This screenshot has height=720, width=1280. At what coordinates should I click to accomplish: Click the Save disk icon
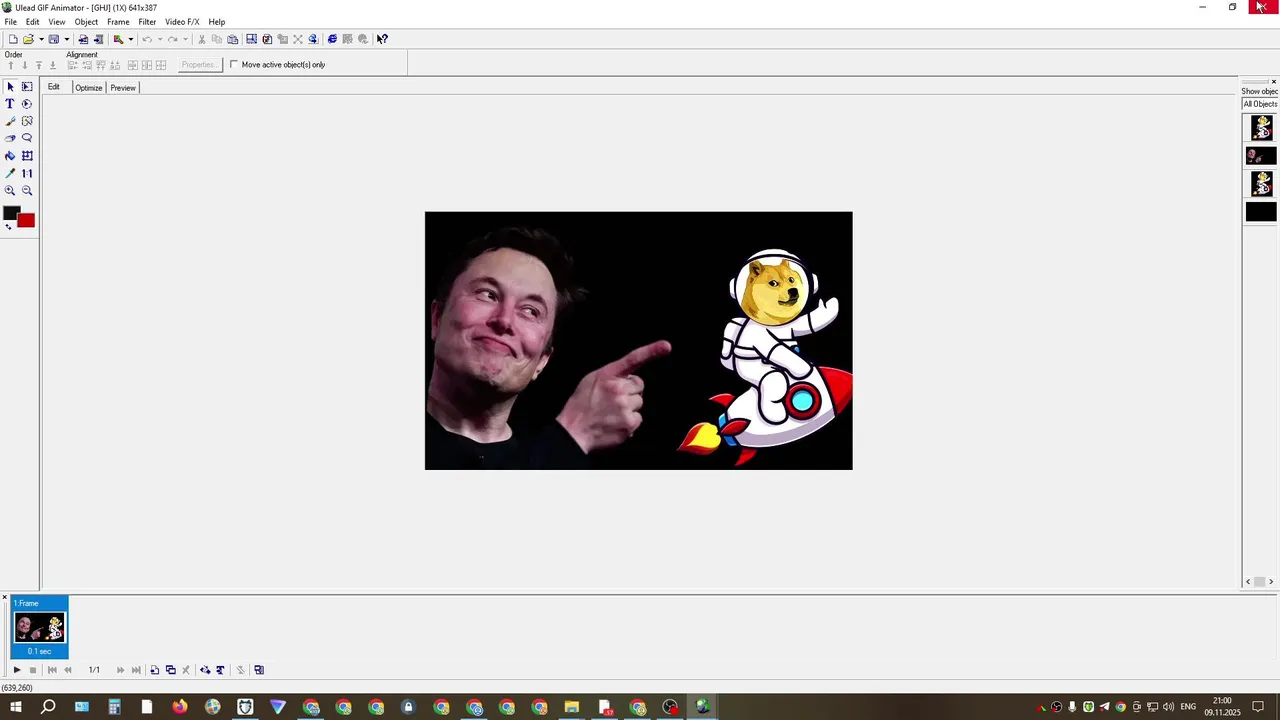(54, 39)
